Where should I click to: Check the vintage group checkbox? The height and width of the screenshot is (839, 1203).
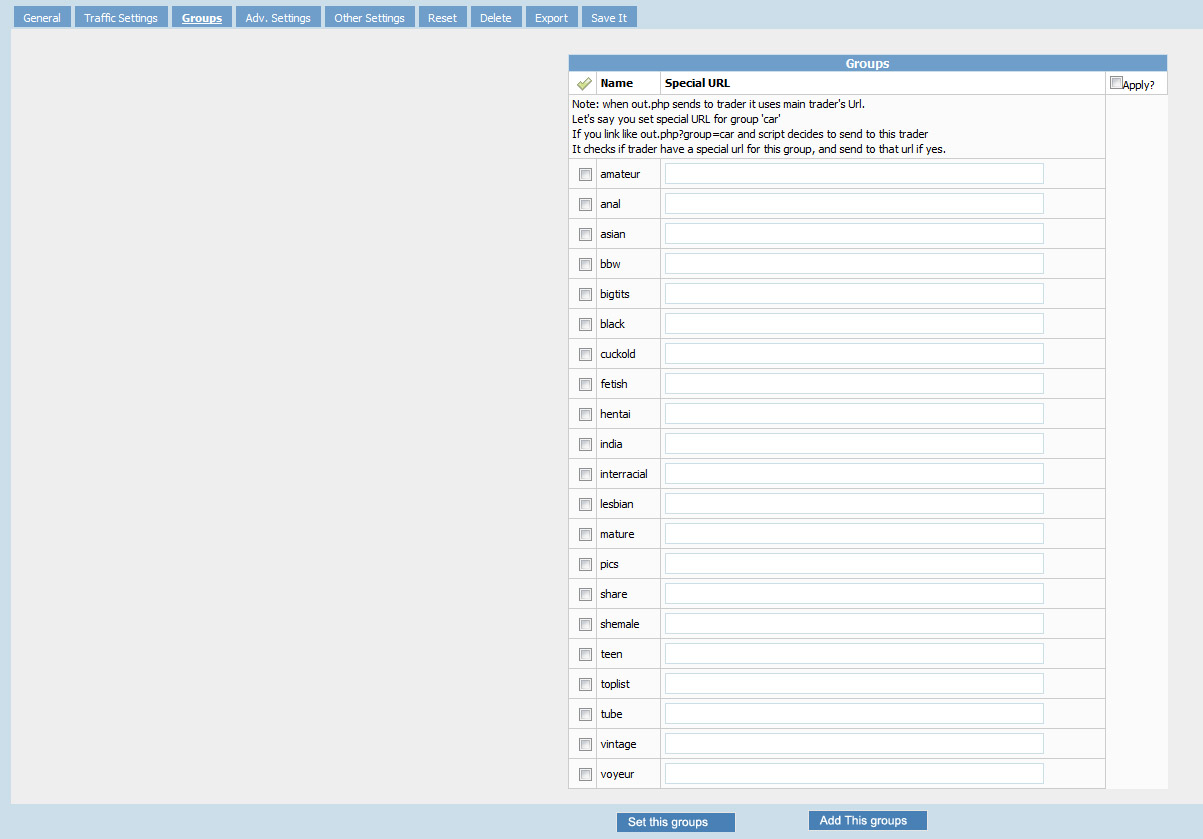pyautogui.click(x=586, y=745)
